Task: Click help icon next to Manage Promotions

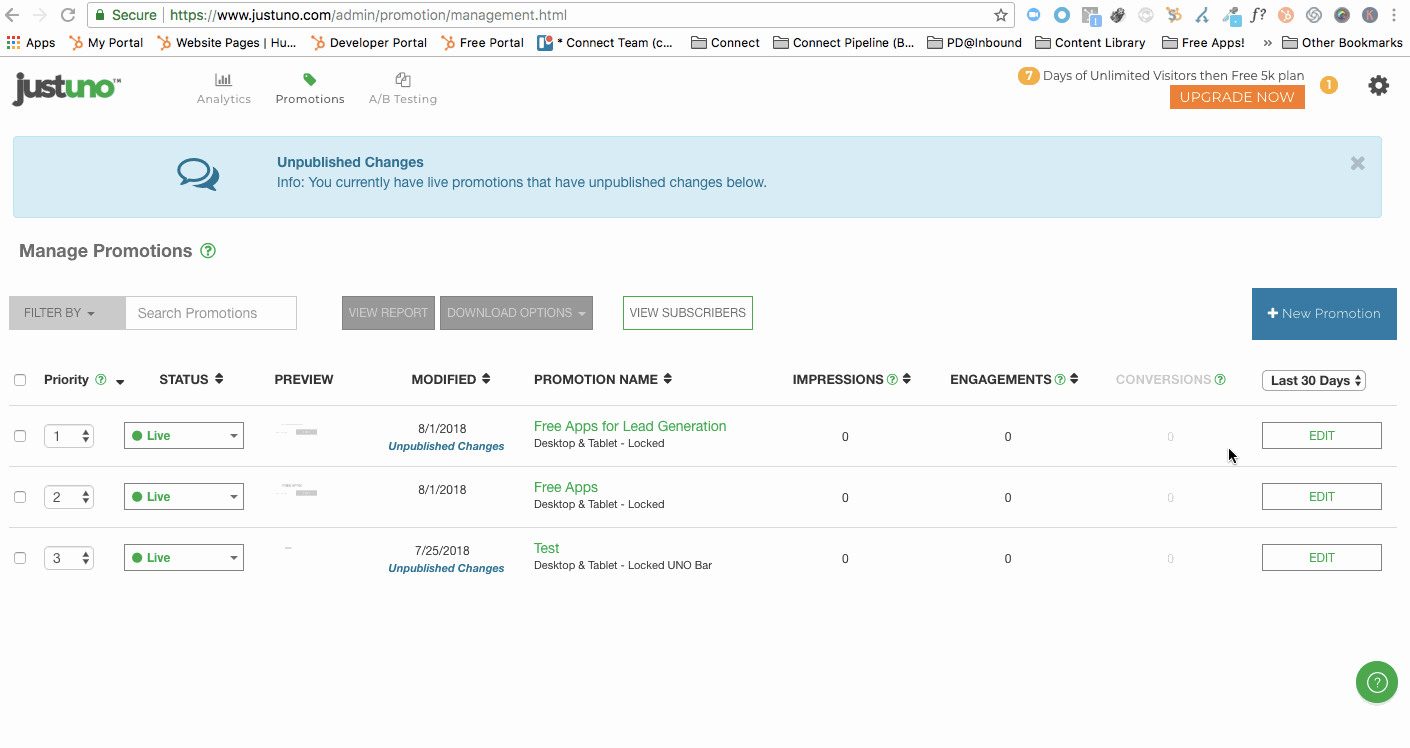Action: pyautogui.click(x=208, y=251)
